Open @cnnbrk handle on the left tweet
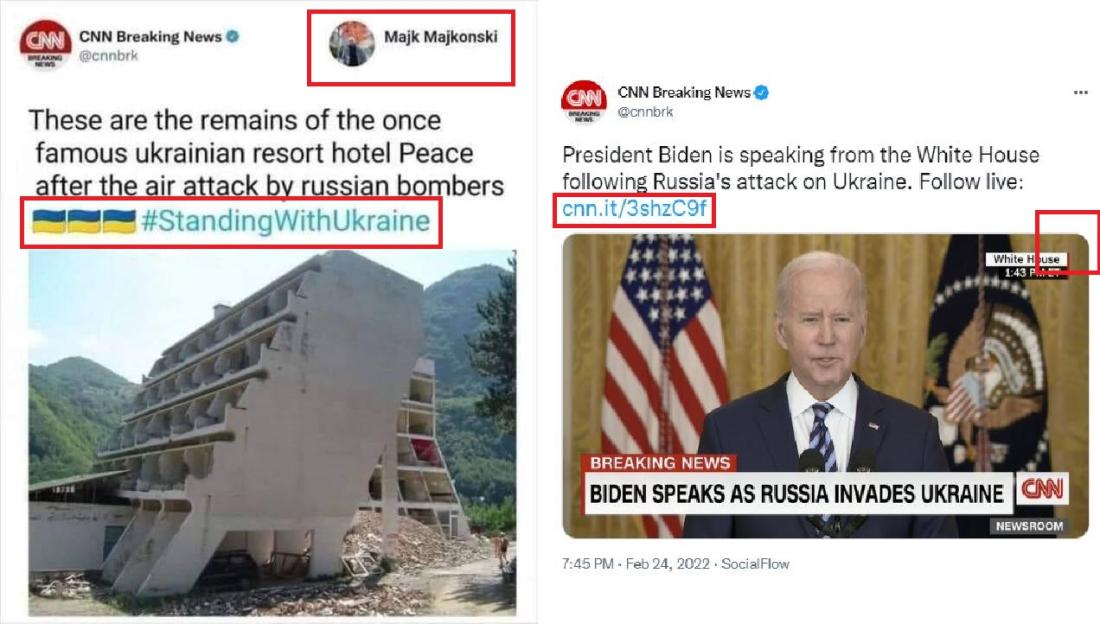This screenshot has width=1100, height=624. click(x=109, y=55)
